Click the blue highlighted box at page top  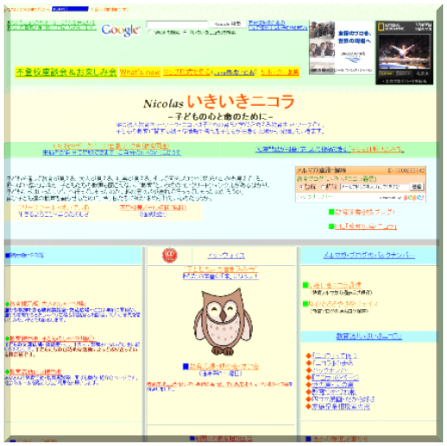pyautogui.click(x=70, y=9)
